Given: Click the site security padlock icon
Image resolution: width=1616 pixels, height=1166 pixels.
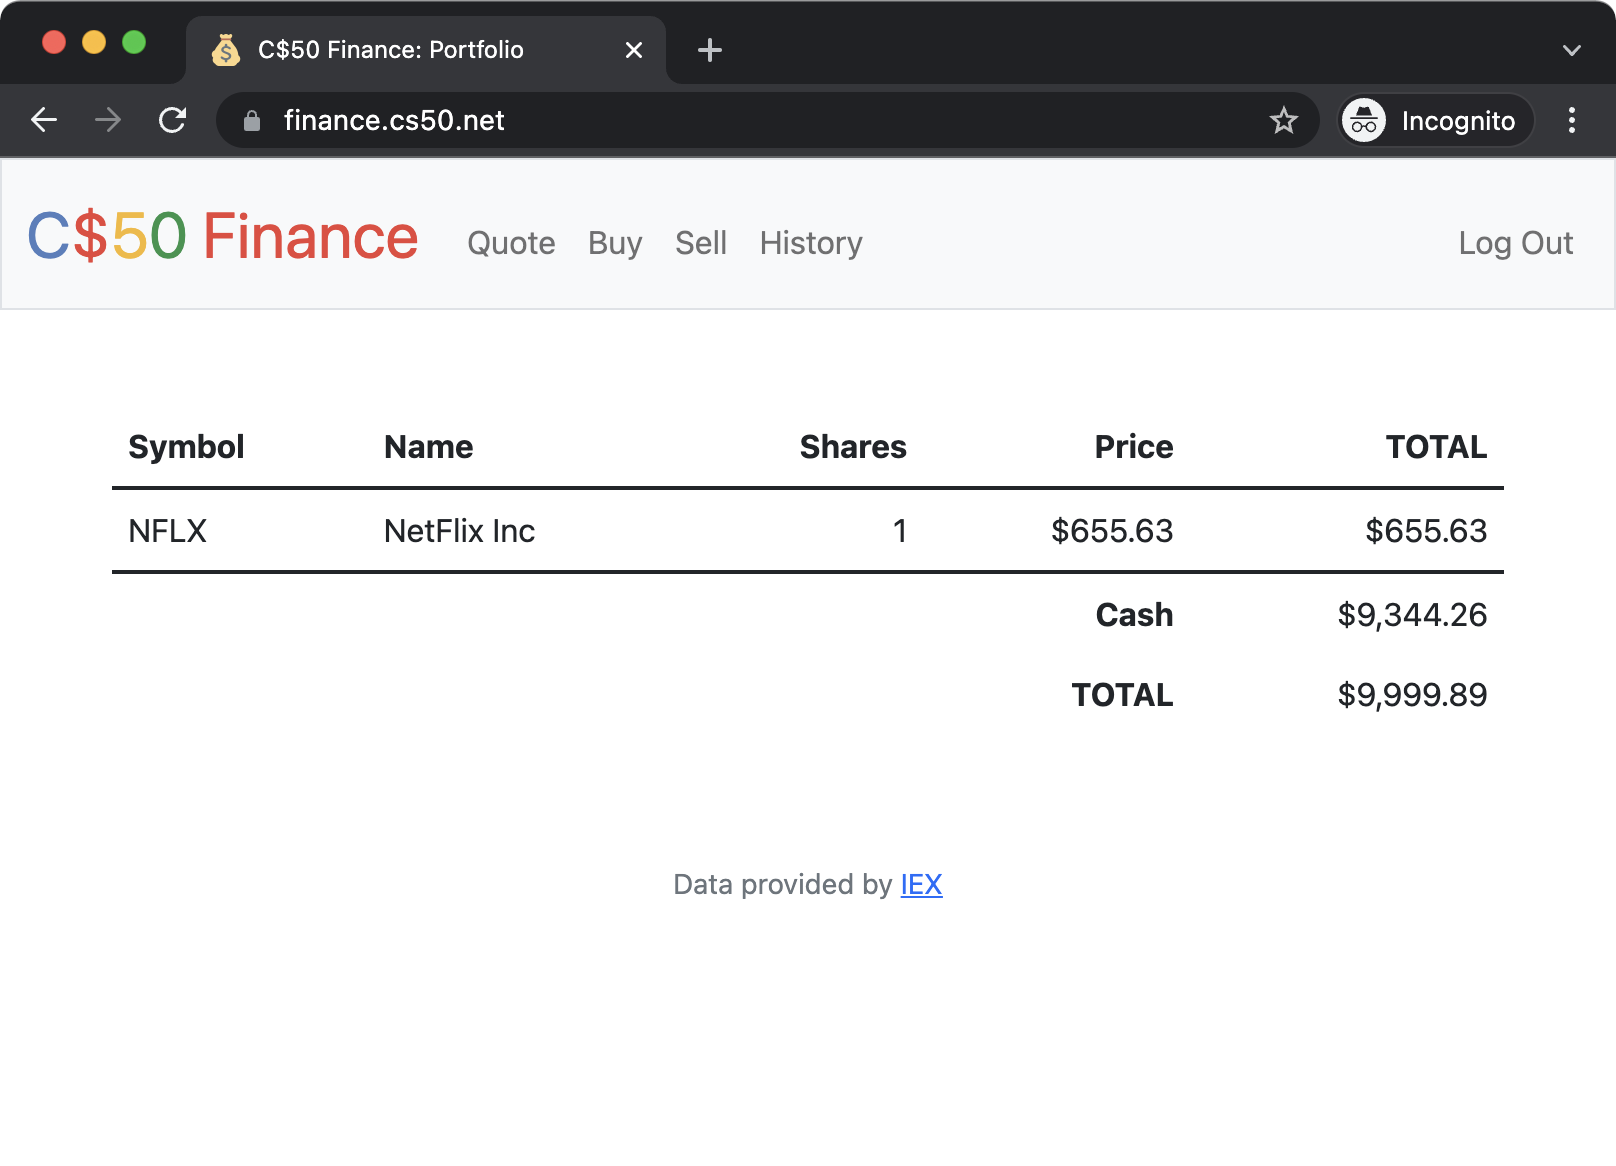Looking at the screenshot, I should 253,120.
